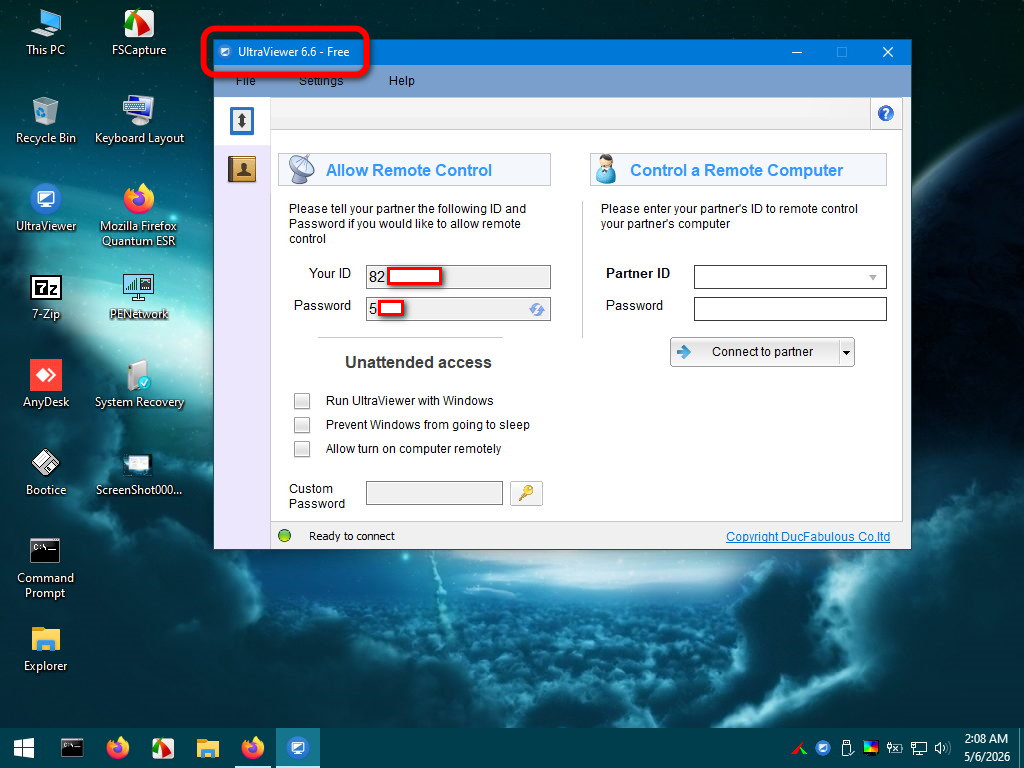This screenshot has width=1024, height=768.
Task: Open the File menu
Action: [x=246, y=81]
